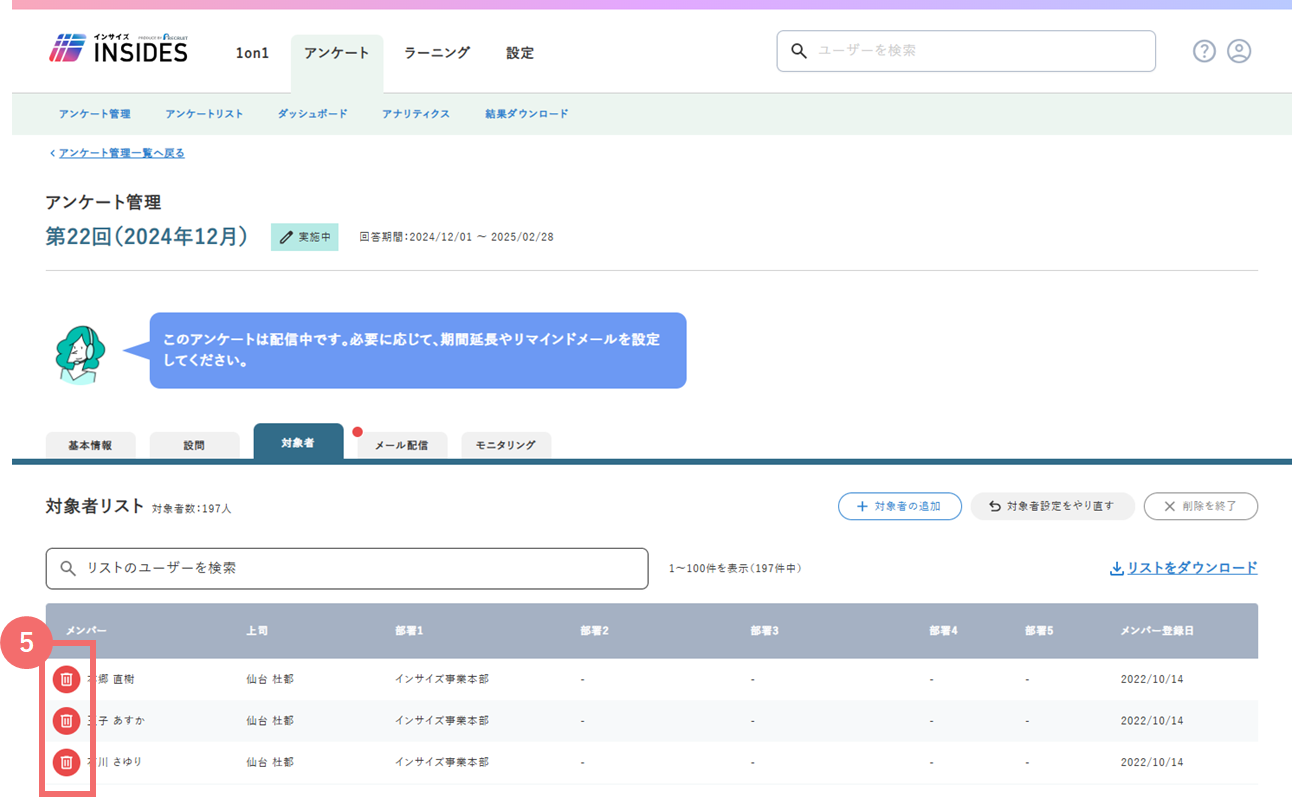
Task: Click 2022/10/14 in the さゆり row
Action: tap(1152, 762)
